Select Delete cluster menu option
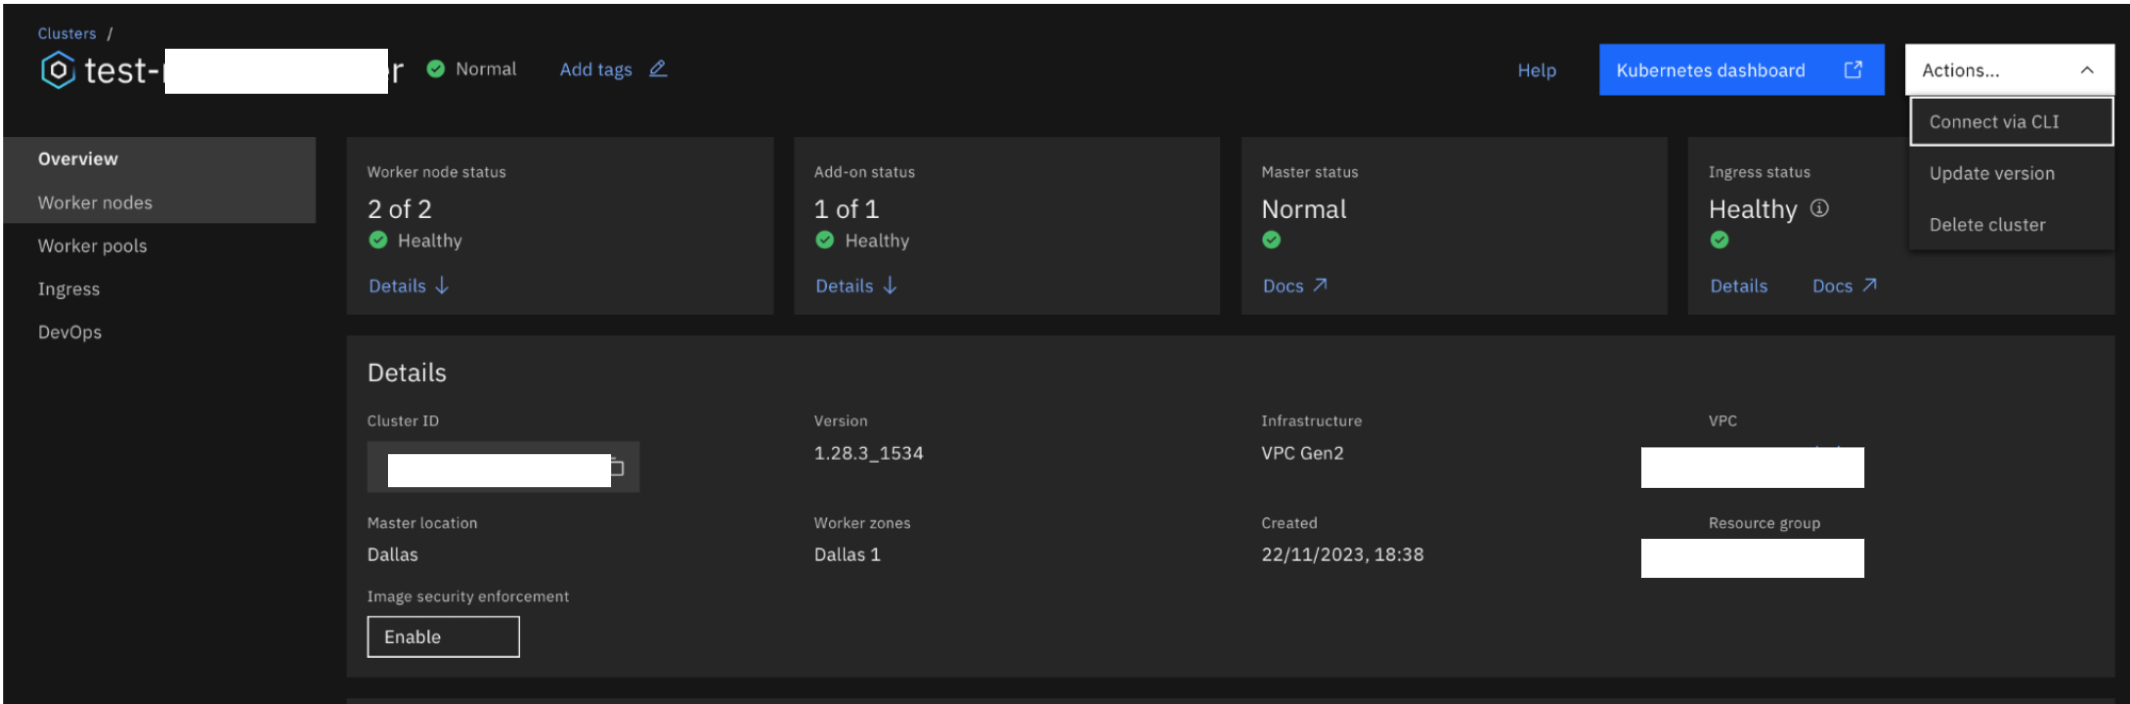This screenshot has height=704, width=2130. pyautogui.click(x=1986, y=225)
